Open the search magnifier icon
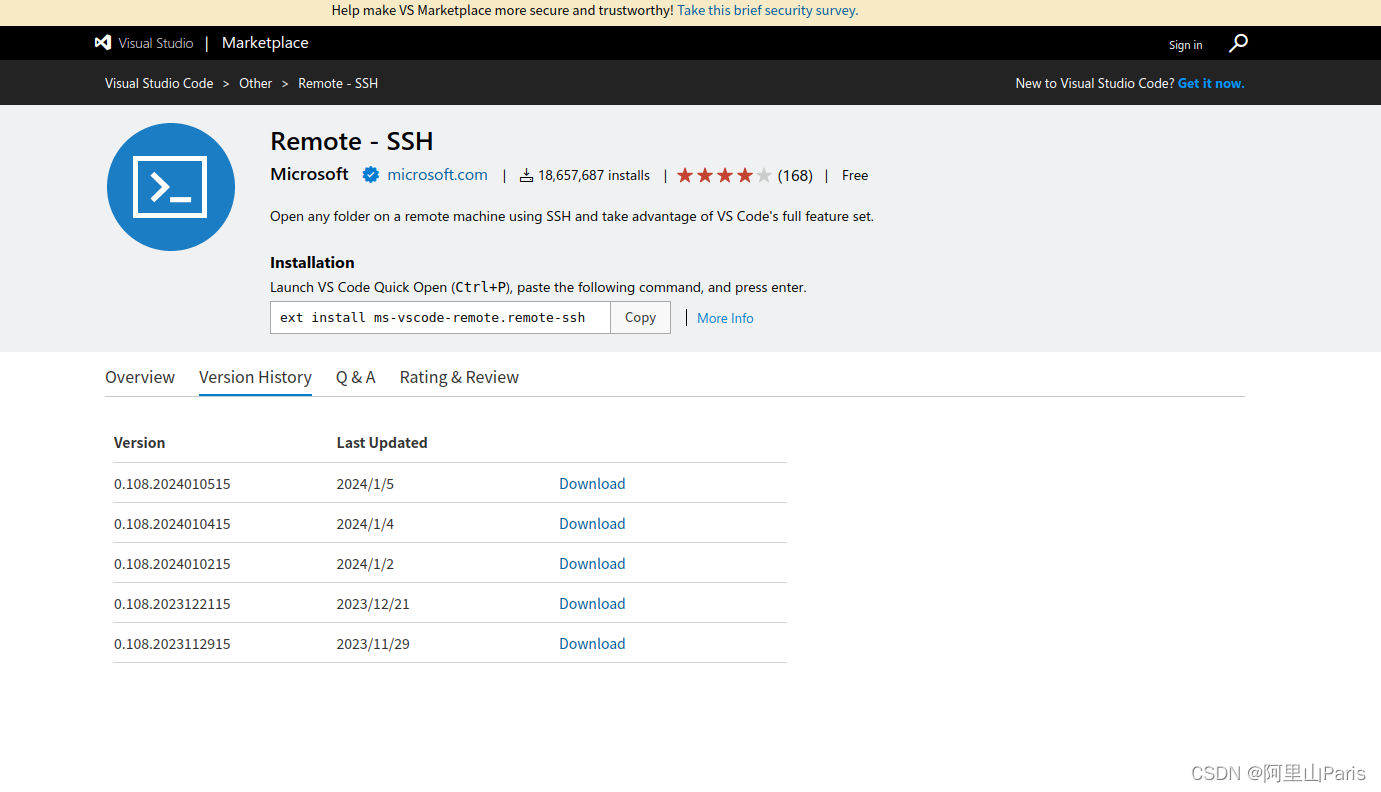1381x792 pixels. click(1238, 43)
